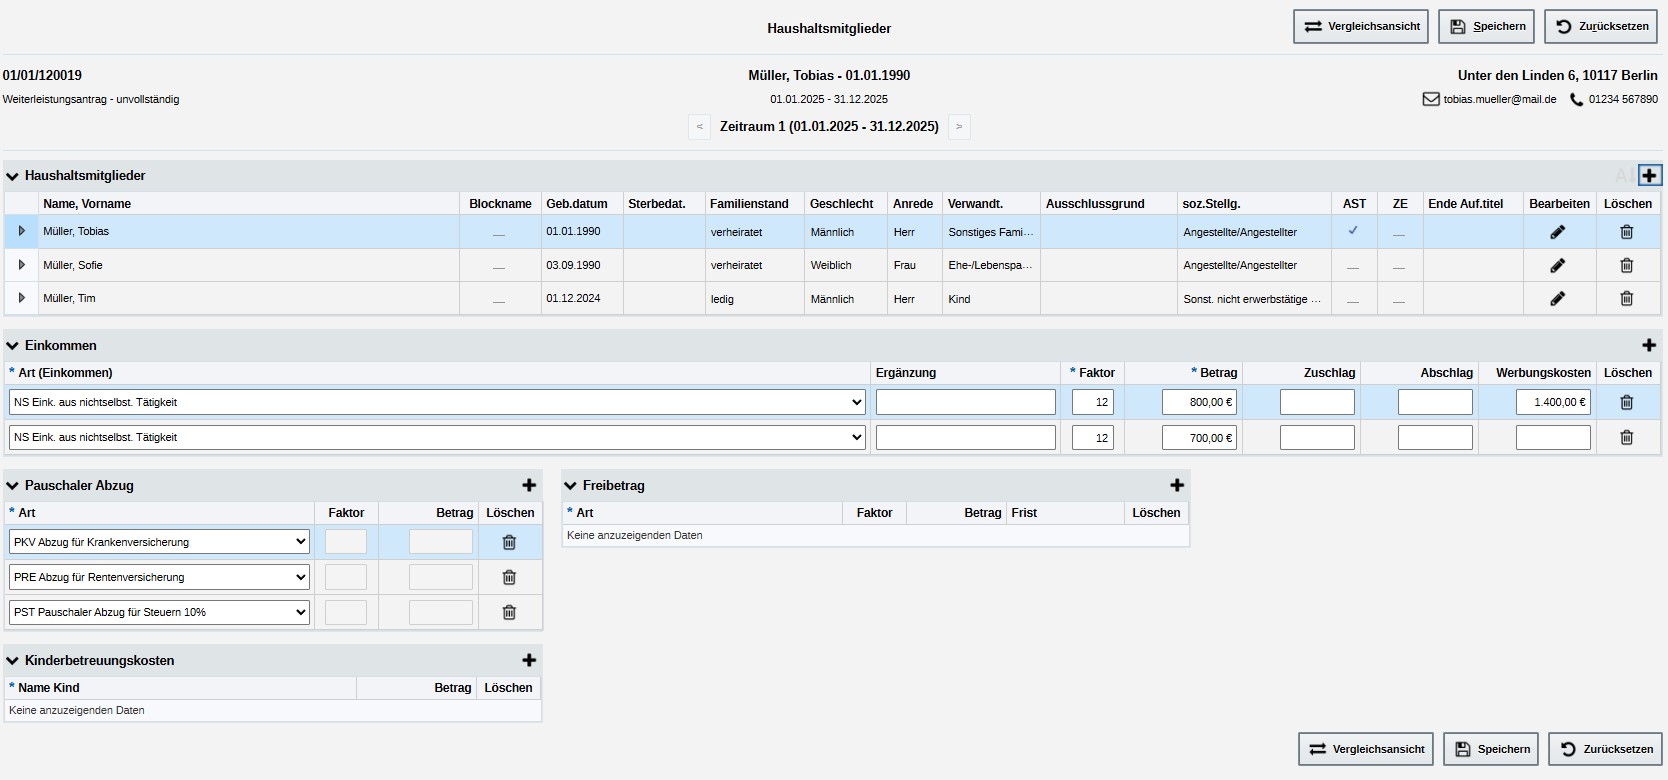Click the edit pencil for Müller, Tim
Screen dimensions: 1668x780
click(x=1557, y=299)
